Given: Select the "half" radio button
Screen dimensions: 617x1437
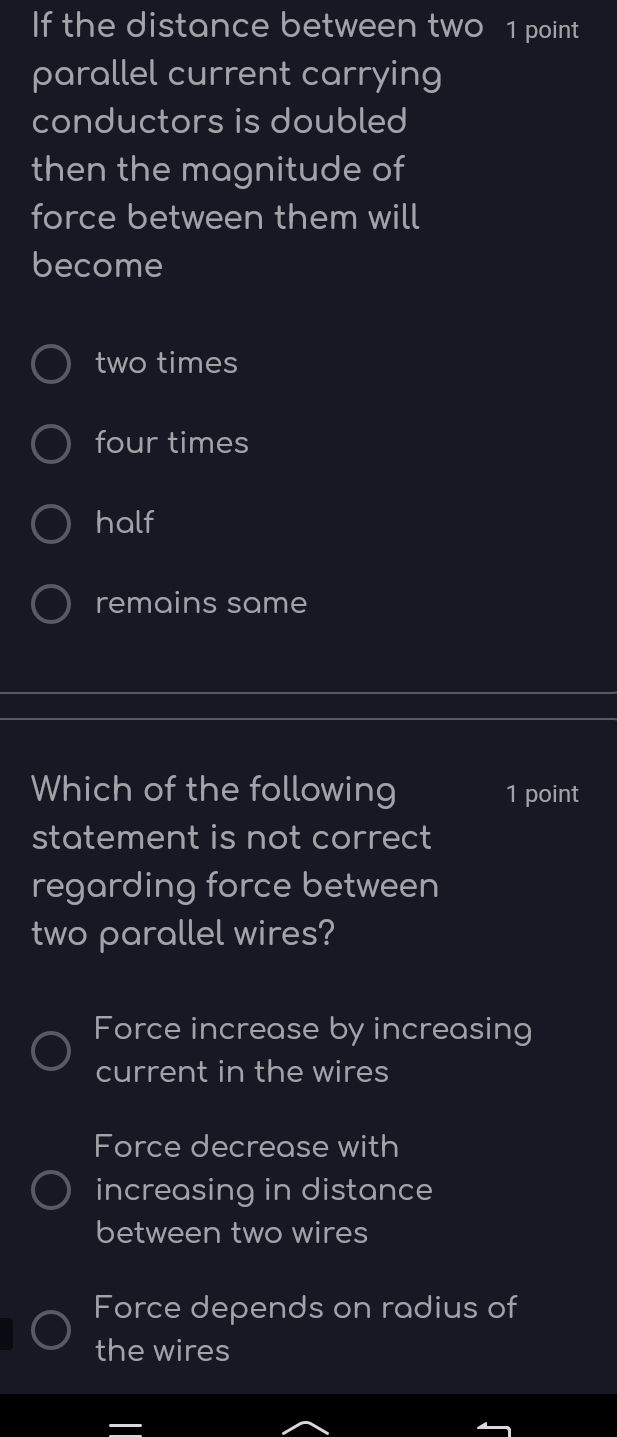Looking at the screenshot, I should (51, 523).
